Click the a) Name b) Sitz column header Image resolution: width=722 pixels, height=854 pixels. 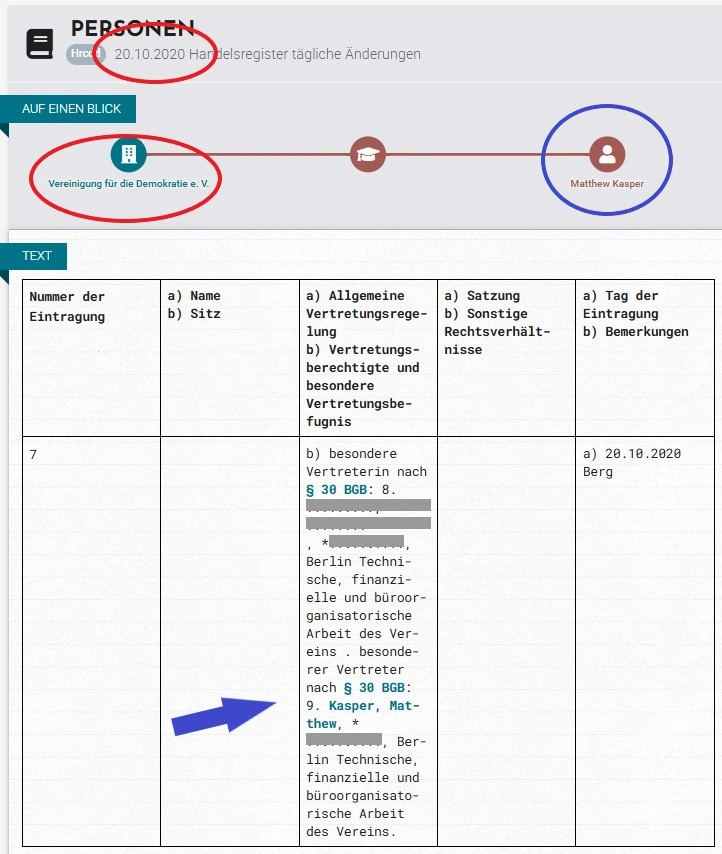[x=230, y=358]
